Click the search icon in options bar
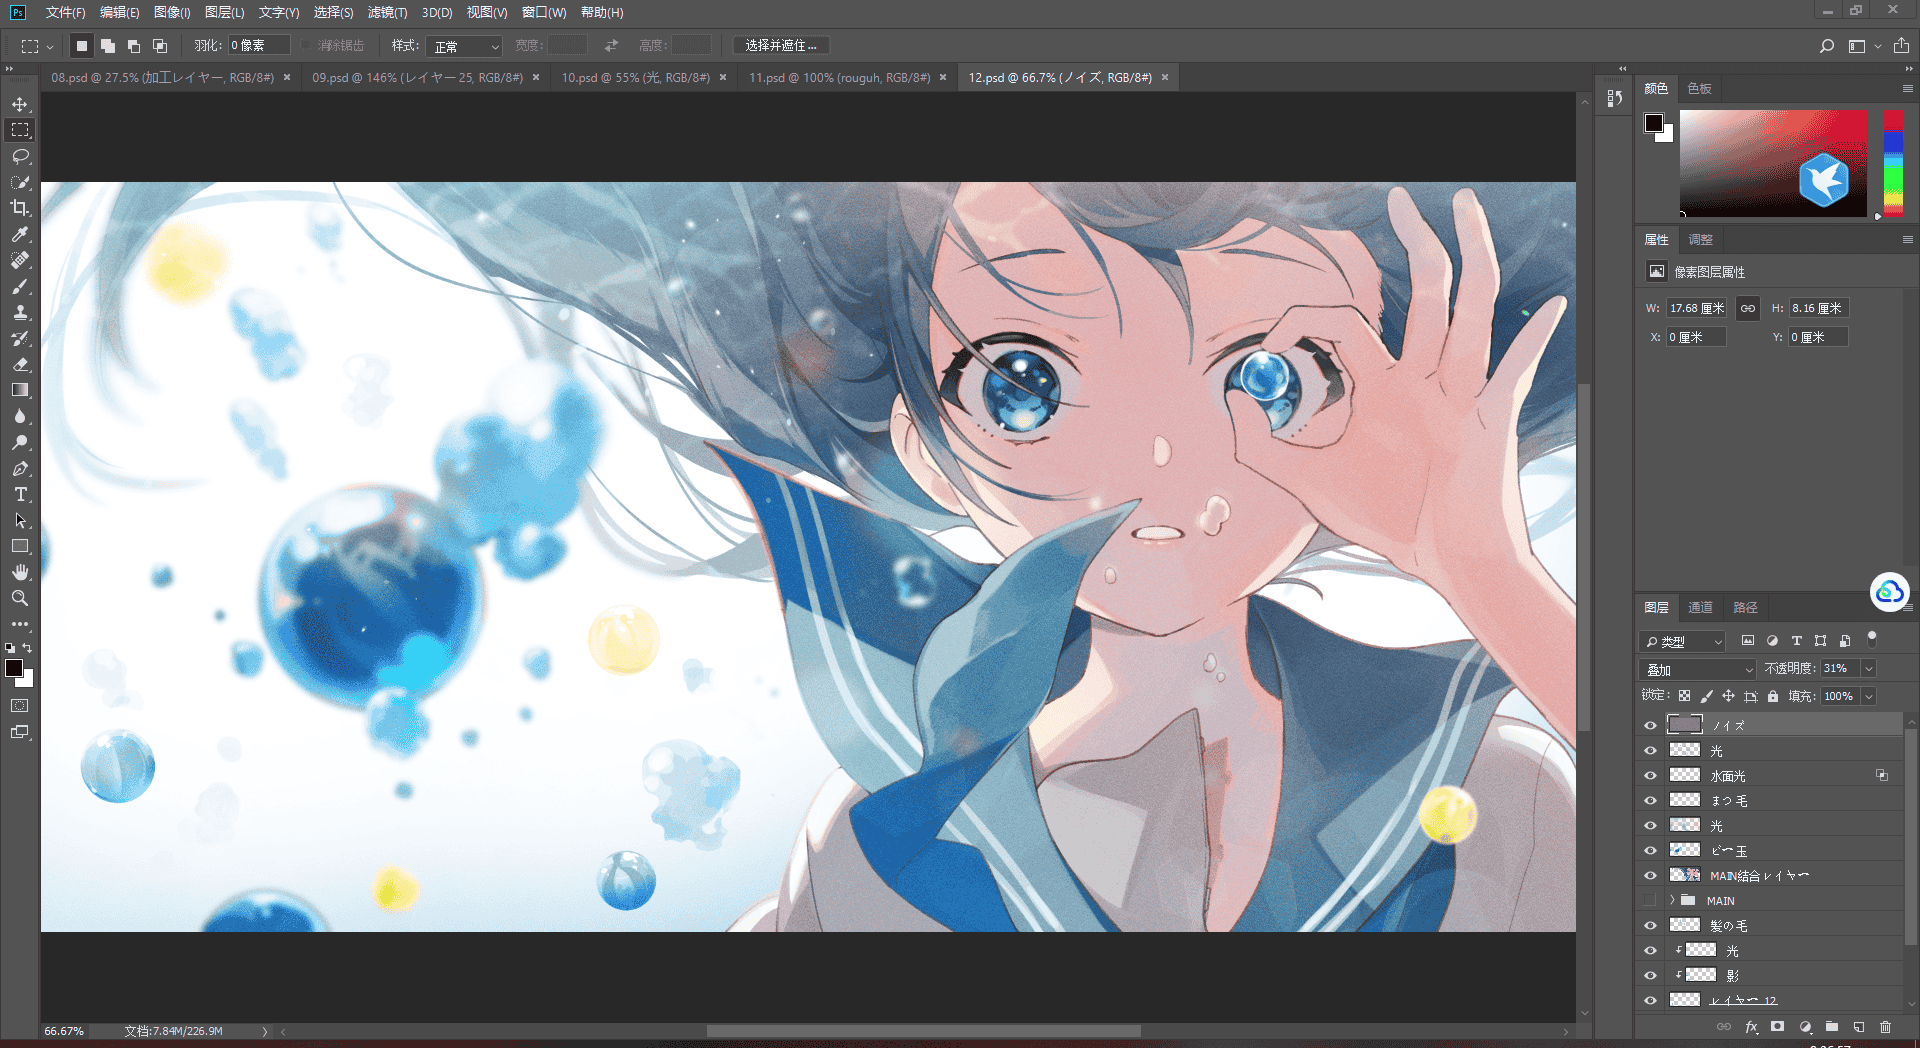 click(x=1827, y=46)
